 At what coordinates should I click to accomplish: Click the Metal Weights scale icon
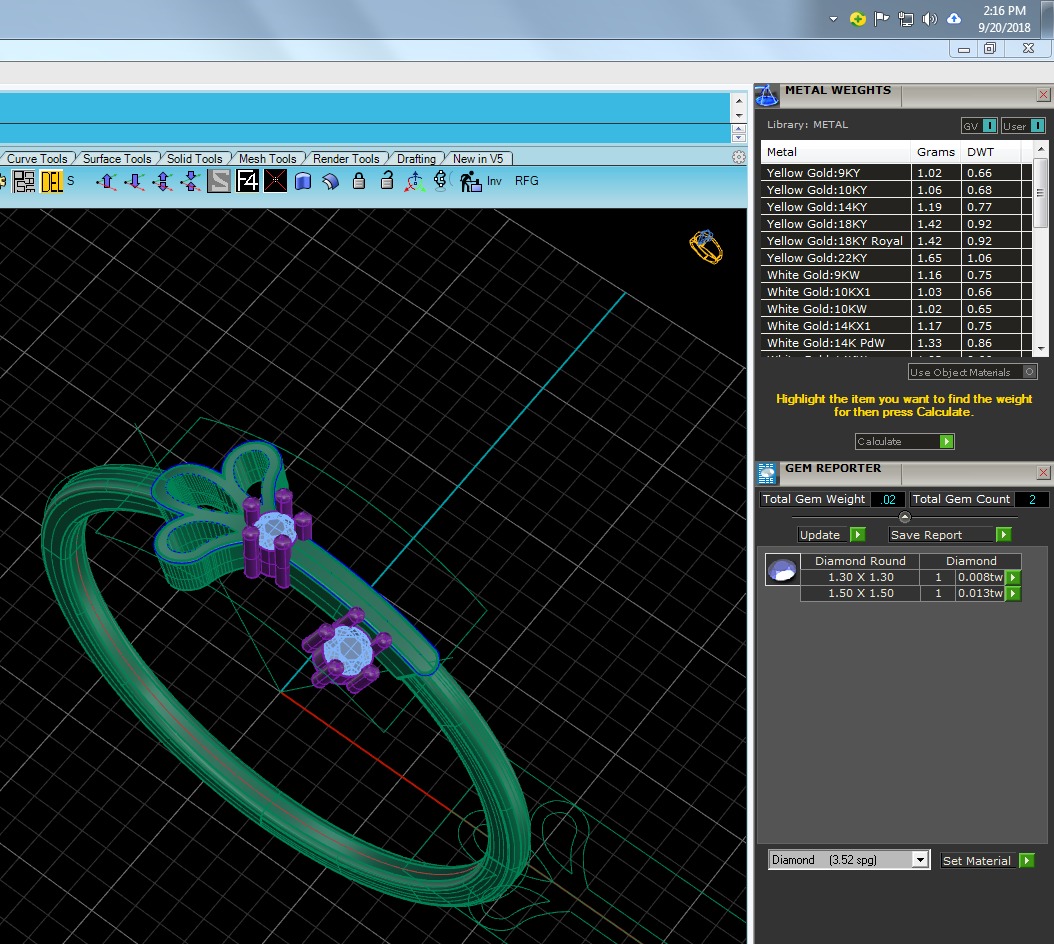(767, 95)
